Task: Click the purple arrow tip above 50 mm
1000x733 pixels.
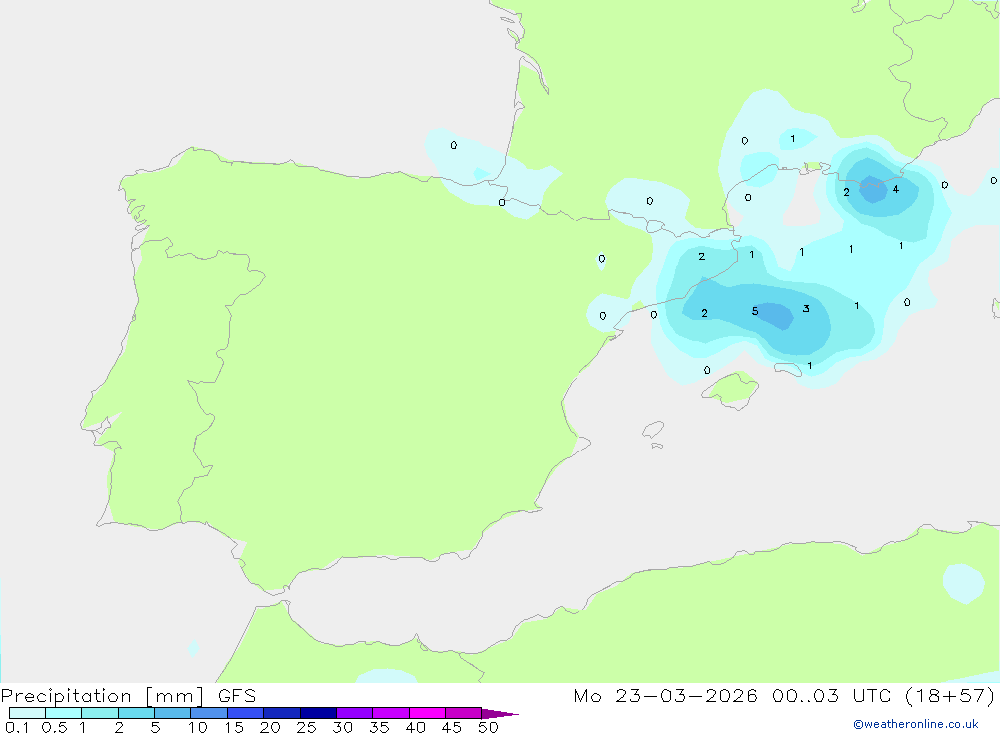Action: [499, 713]
